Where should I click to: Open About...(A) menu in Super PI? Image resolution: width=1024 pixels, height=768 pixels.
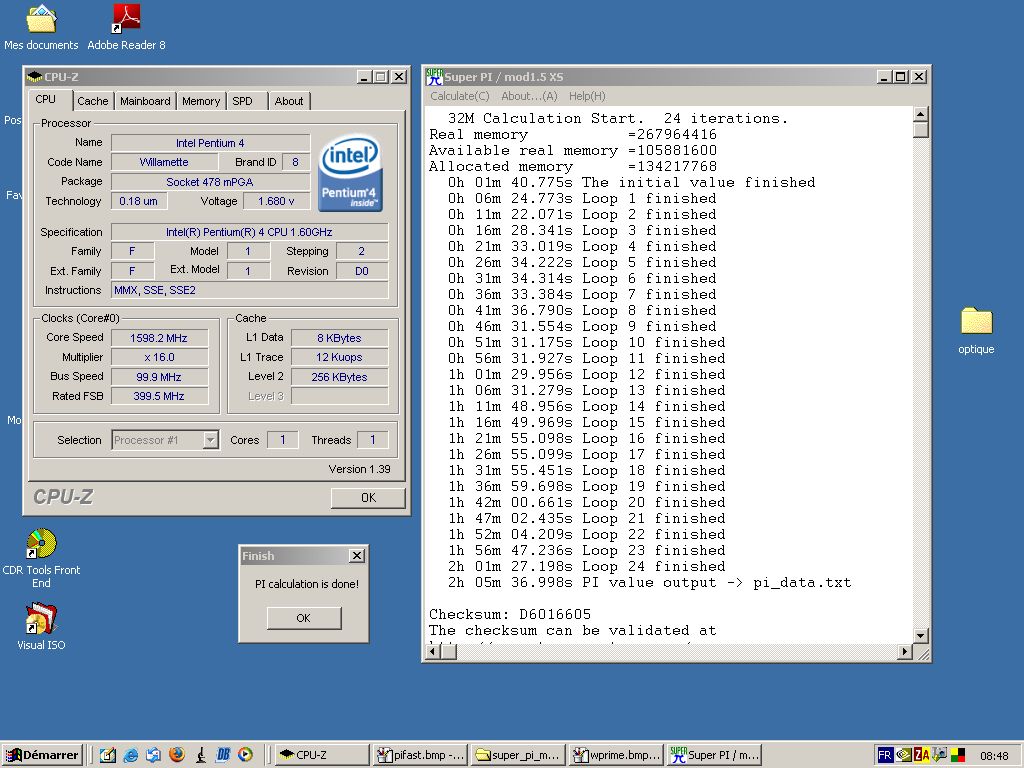(x=529, y=96)
